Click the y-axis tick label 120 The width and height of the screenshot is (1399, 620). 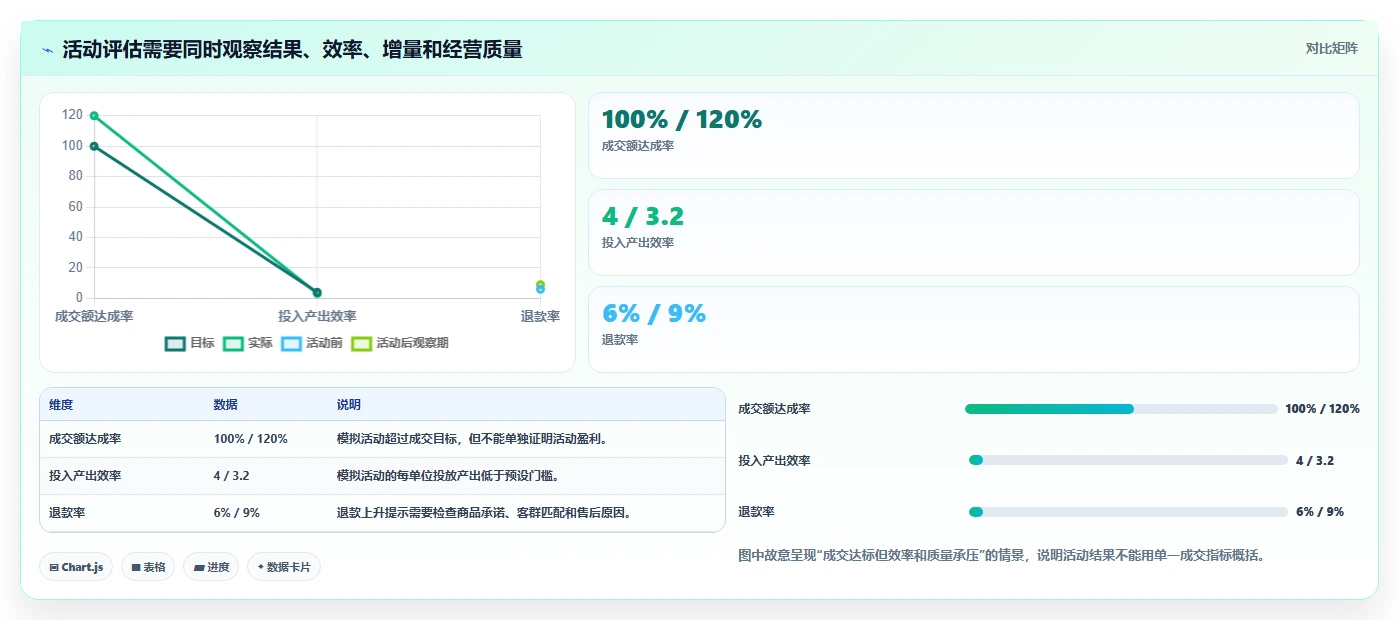tap(72, 115)
